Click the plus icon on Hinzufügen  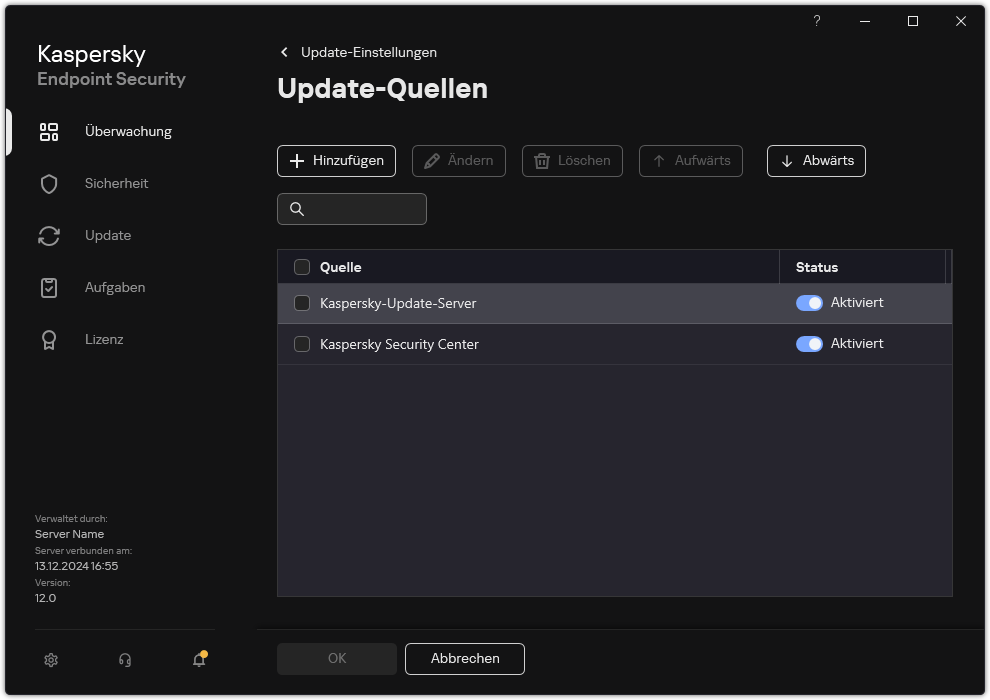[x=297, y=161]
